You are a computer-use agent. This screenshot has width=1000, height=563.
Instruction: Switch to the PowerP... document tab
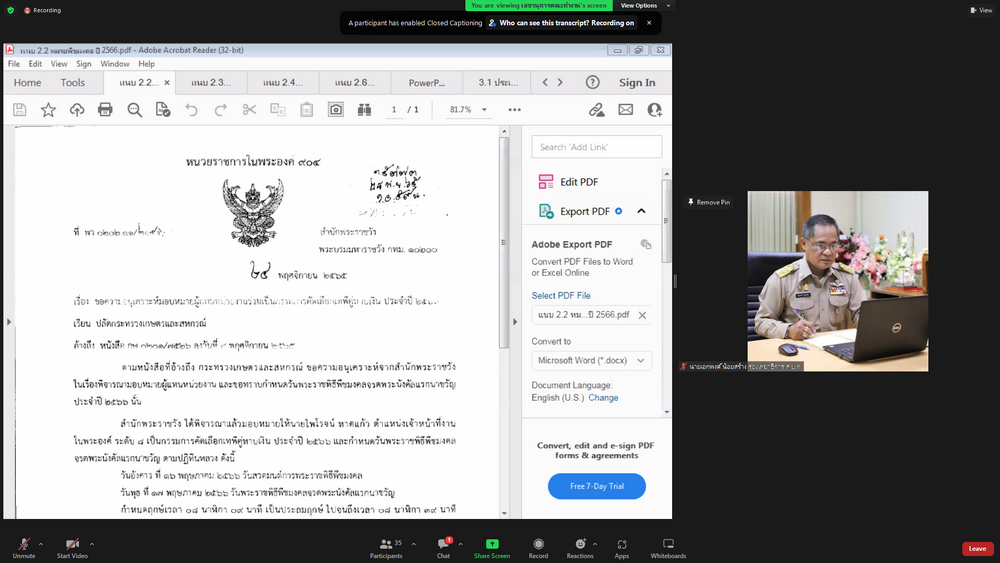click(x=427, y=82)
